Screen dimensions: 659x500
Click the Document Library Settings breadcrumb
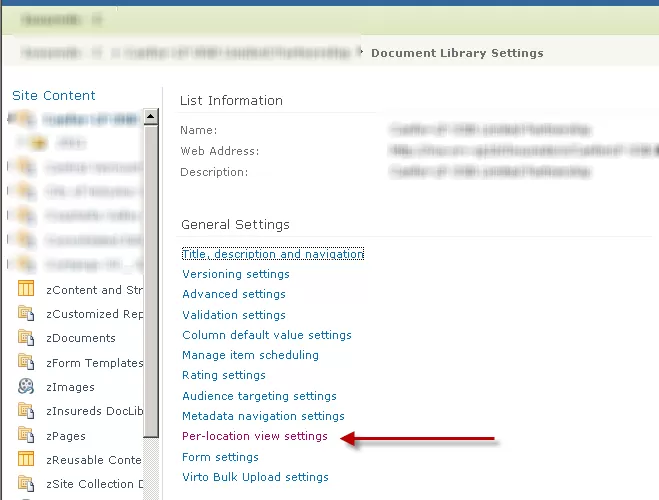tap(457, 53)
